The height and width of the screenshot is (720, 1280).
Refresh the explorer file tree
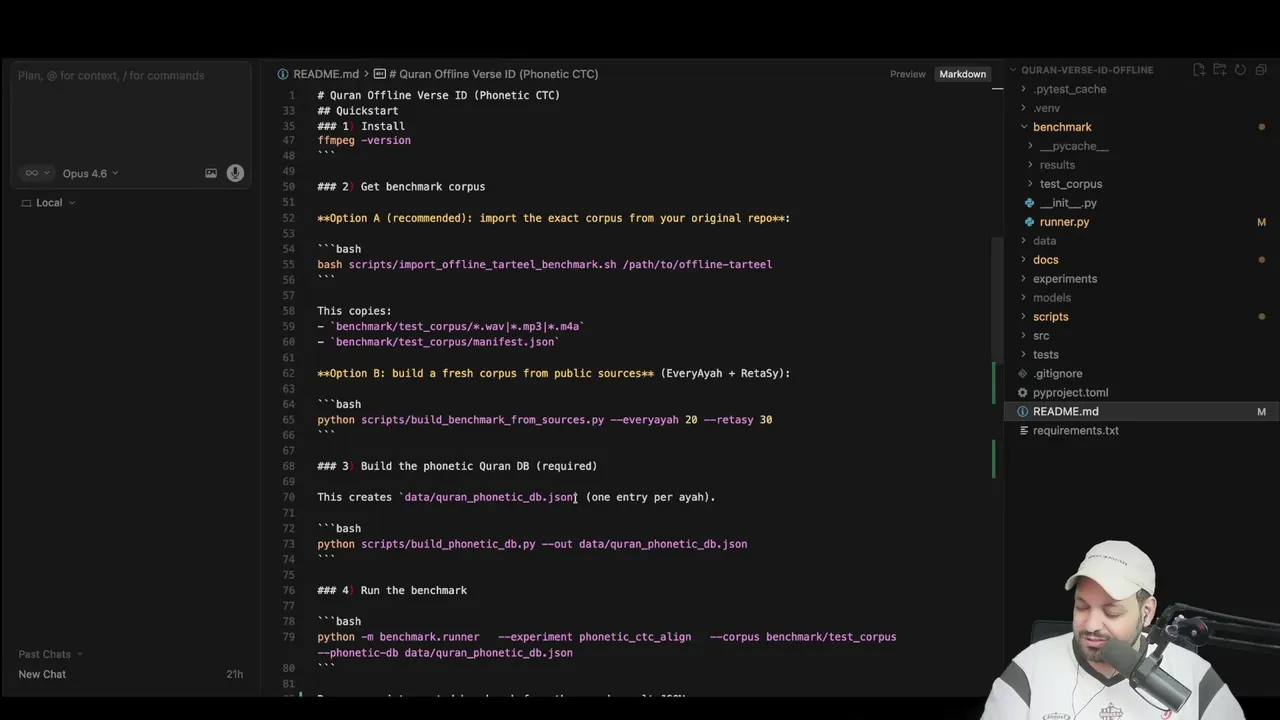point(1240,70)
